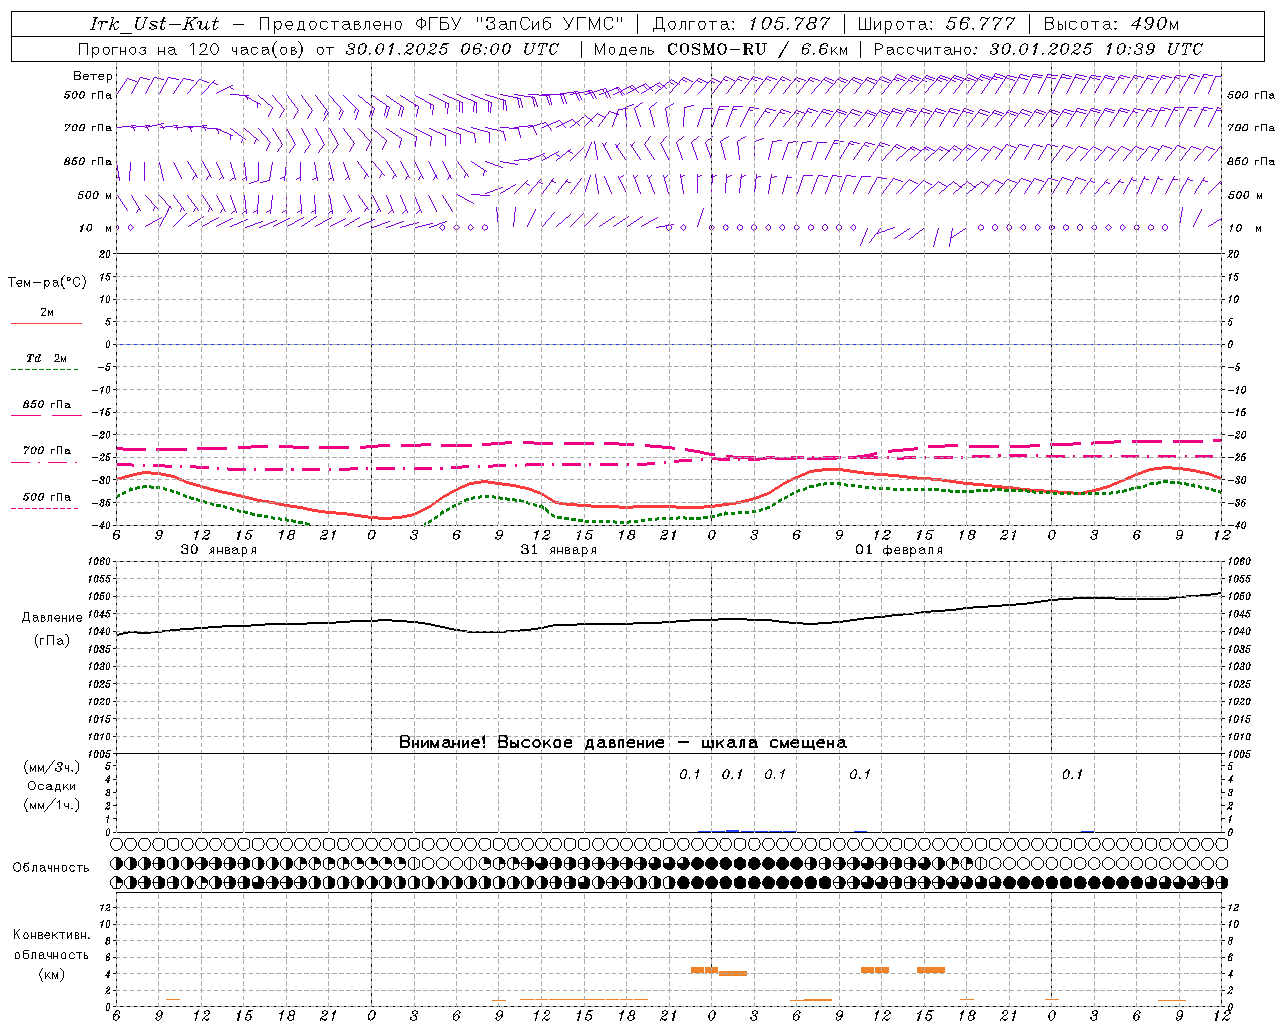Click the station title Irk_Ust-Kut
Viewport: 1280px width, 1024px height.
coord(154,24)
